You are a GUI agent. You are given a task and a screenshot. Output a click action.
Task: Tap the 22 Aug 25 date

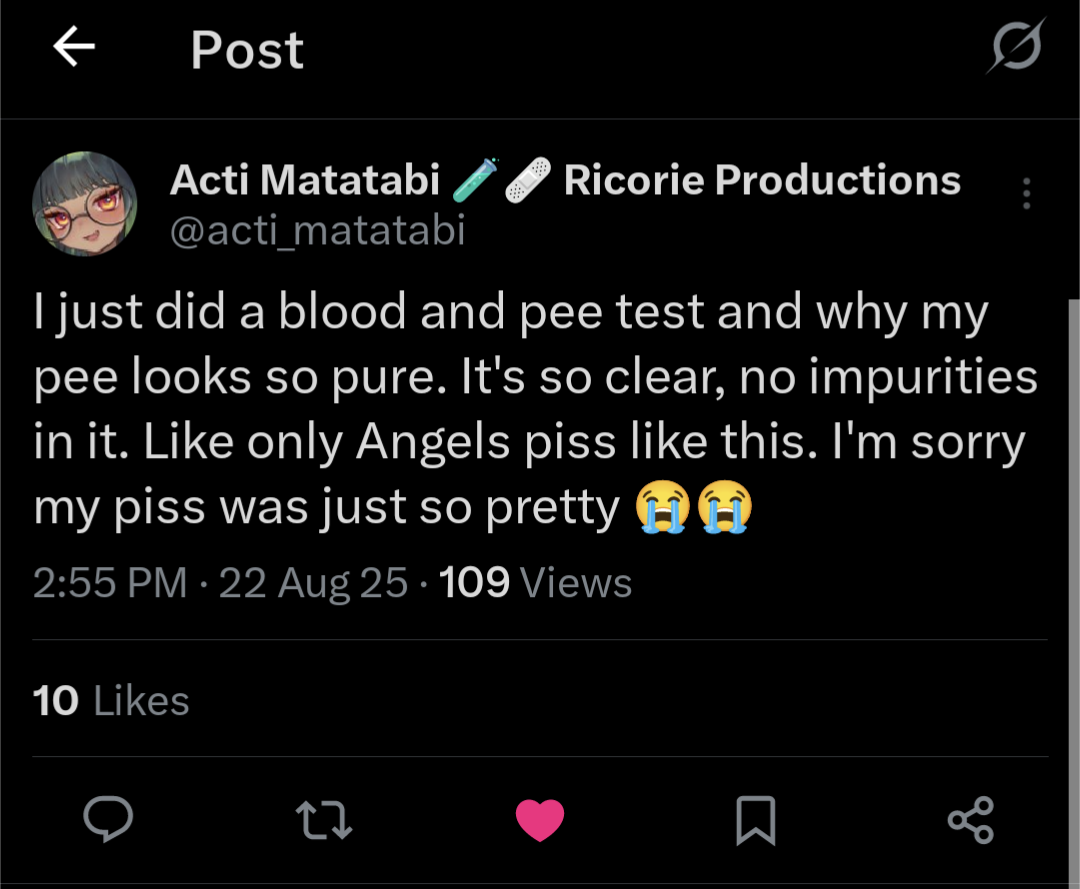(x=313, y=582)
